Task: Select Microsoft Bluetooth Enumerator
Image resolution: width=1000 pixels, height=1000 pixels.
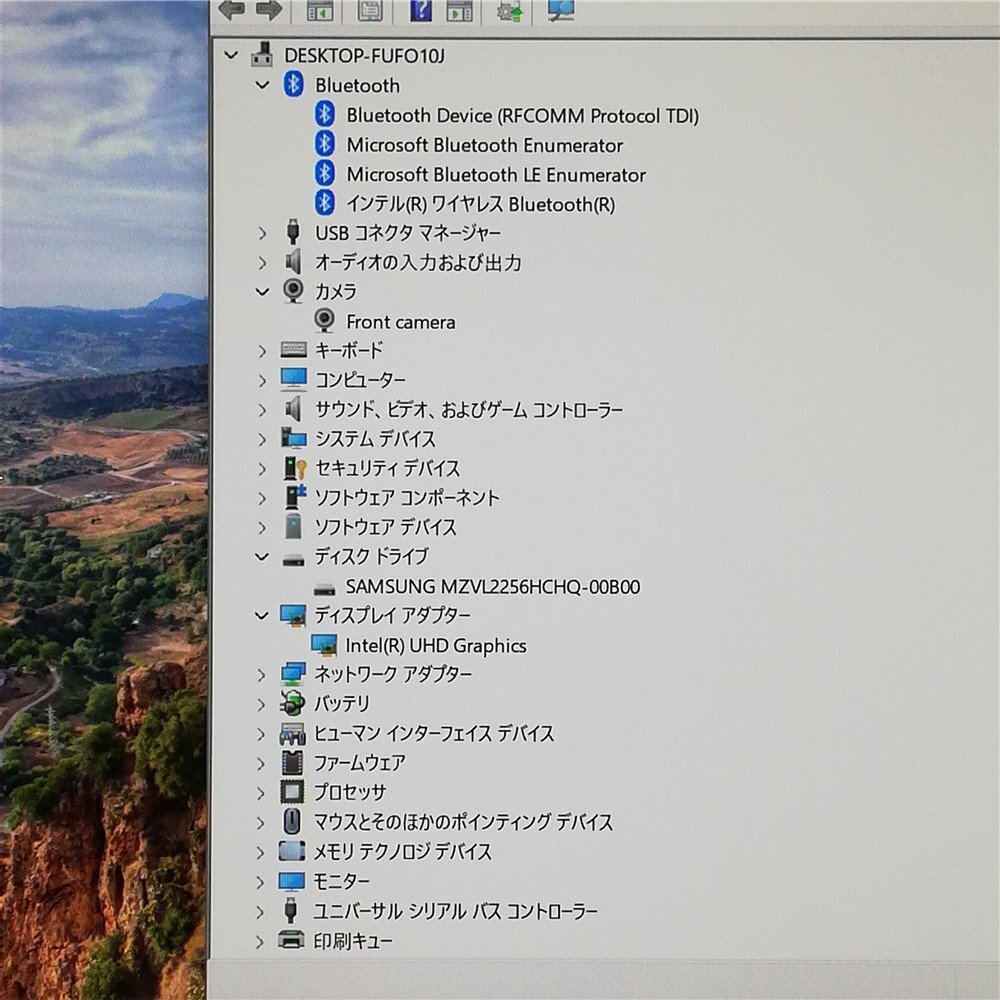Action: [485, 145]
